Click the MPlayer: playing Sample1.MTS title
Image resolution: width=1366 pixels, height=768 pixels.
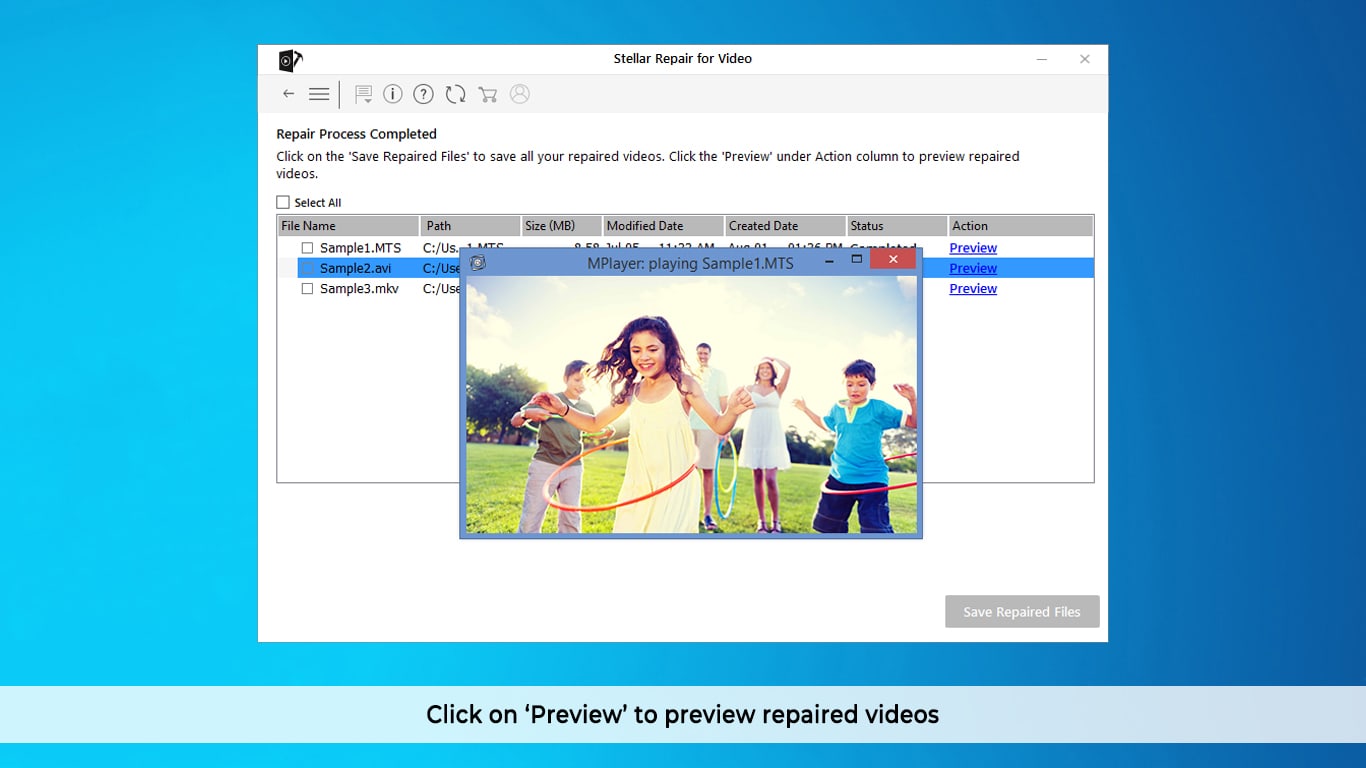coord(690,263)
